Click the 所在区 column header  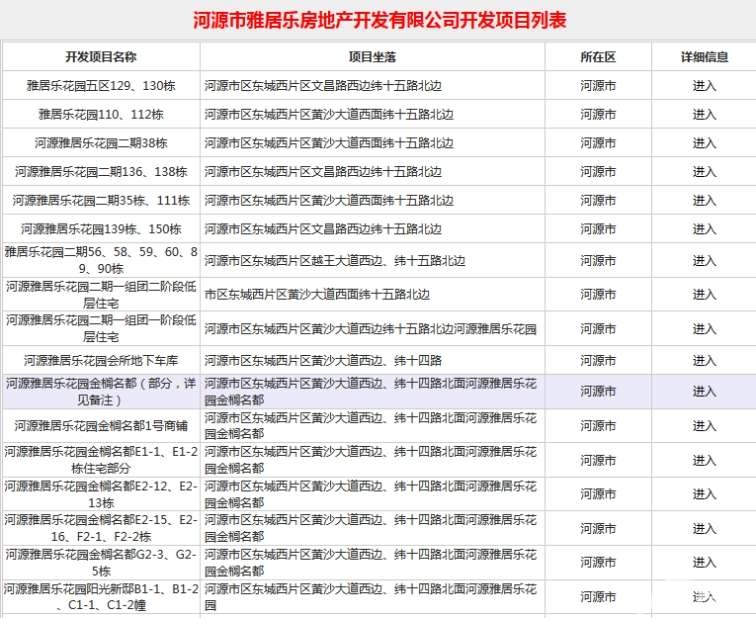click(598, 57)
